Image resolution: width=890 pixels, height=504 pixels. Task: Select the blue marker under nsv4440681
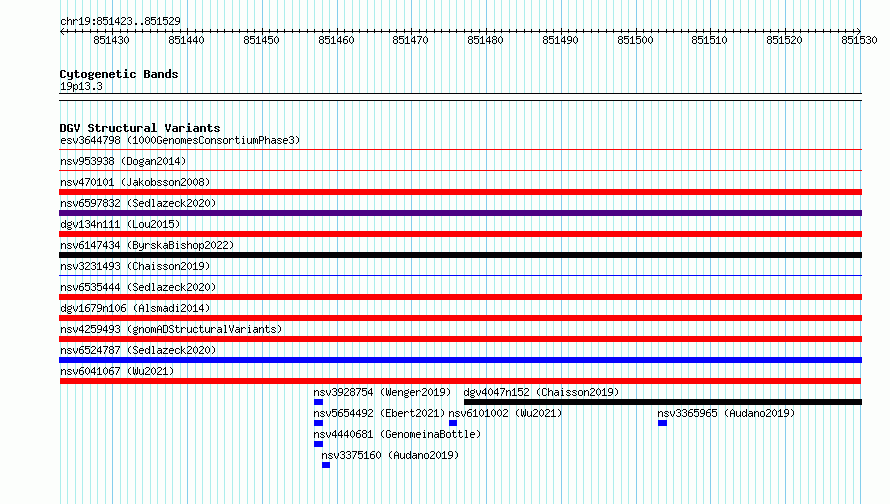click(x=318, y=444)
